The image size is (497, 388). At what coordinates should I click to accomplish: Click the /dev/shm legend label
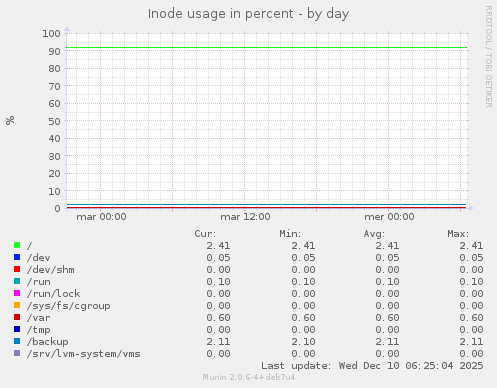[x=51, y=270]
